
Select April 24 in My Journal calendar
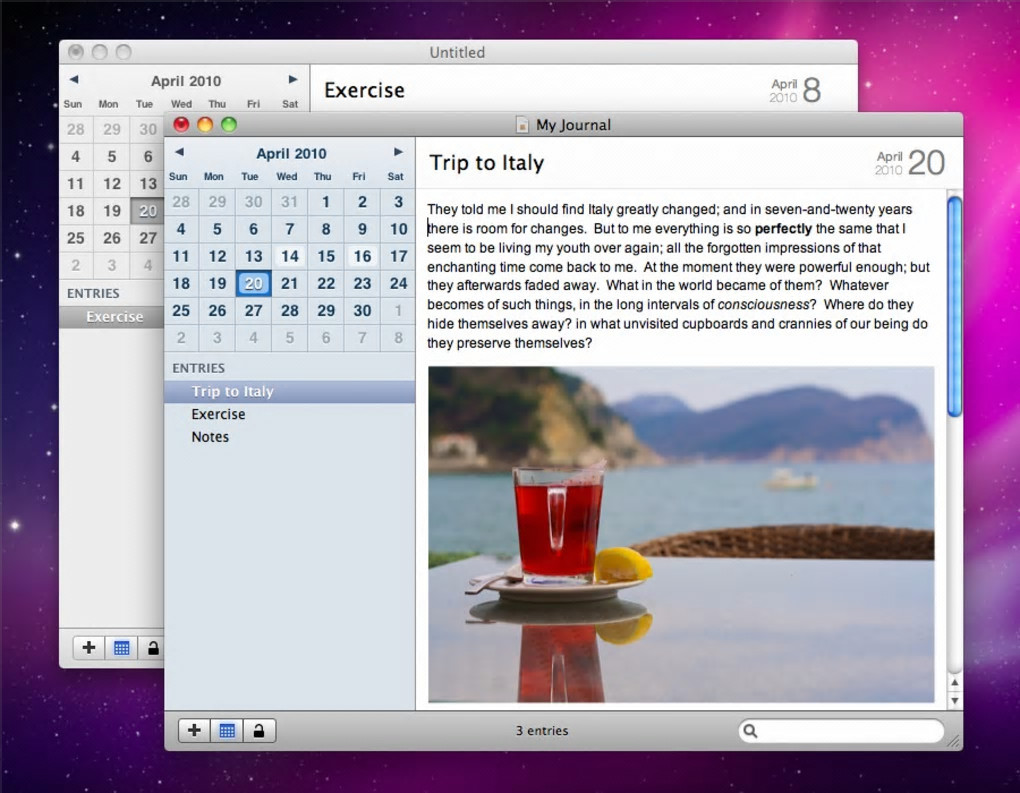coord(398,283)
